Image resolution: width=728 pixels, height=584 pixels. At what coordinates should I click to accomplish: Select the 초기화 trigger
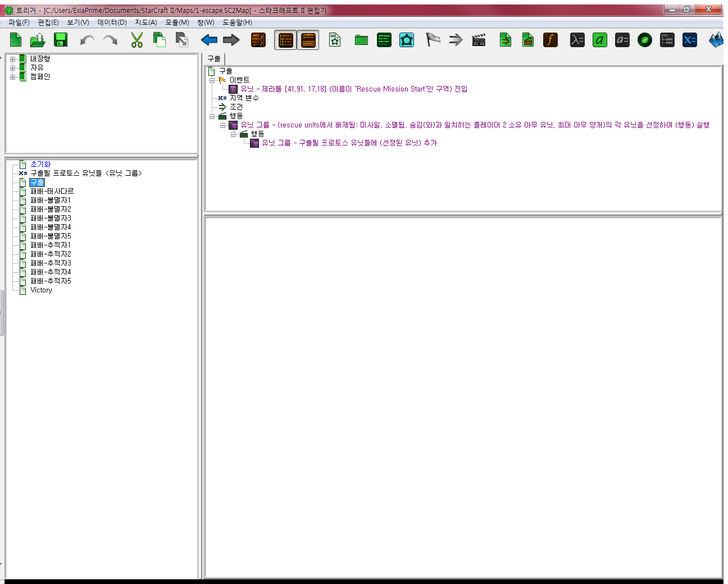[40, 164]
